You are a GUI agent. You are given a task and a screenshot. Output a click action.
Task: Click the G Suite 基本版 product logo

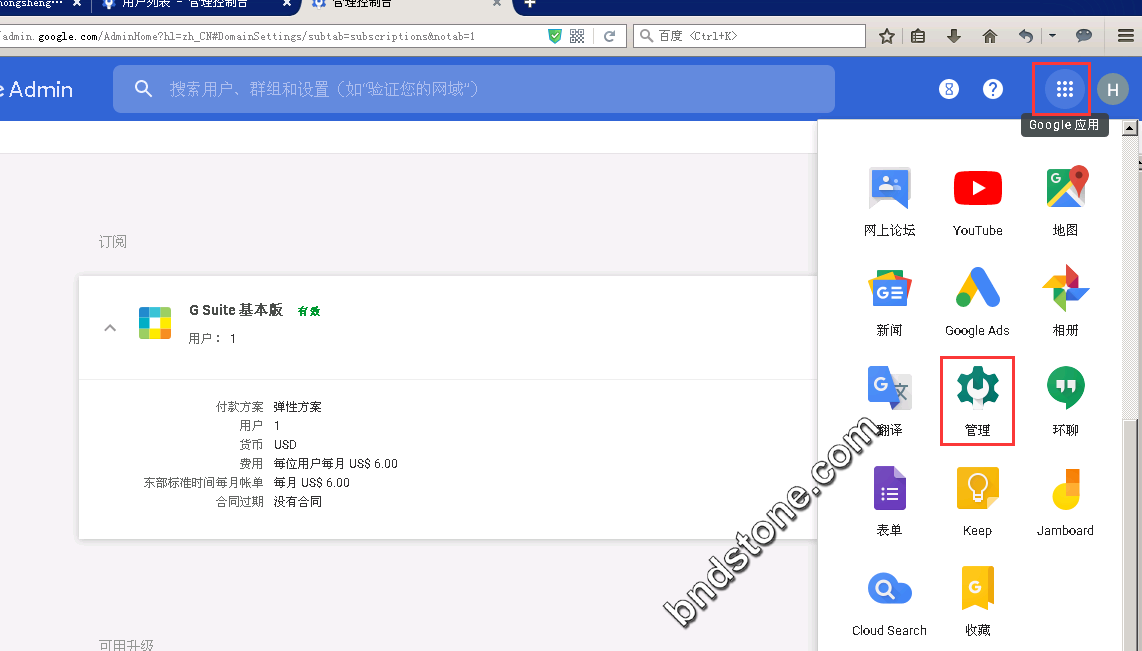pyautogui.click(x=155, y=323)
